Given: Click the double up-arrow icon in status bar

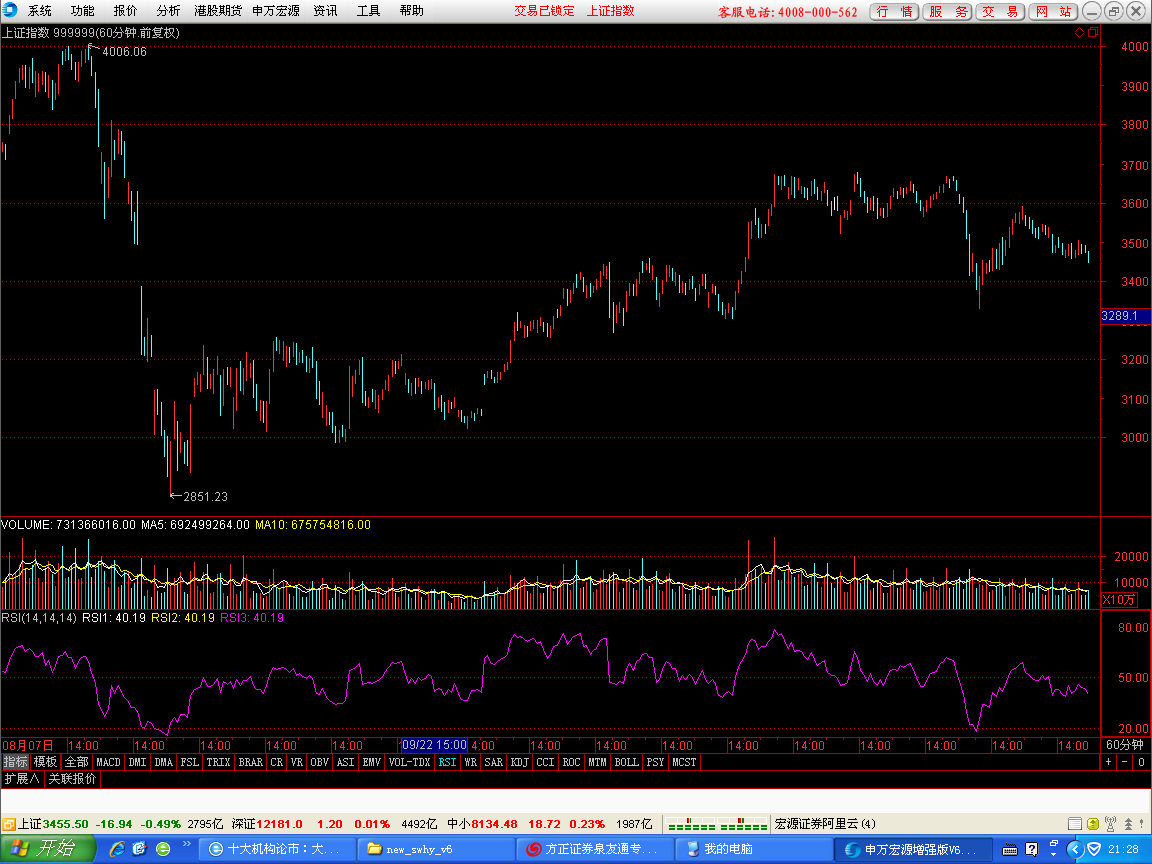Looking at the screenshot, I should [x=1128, y=824].
